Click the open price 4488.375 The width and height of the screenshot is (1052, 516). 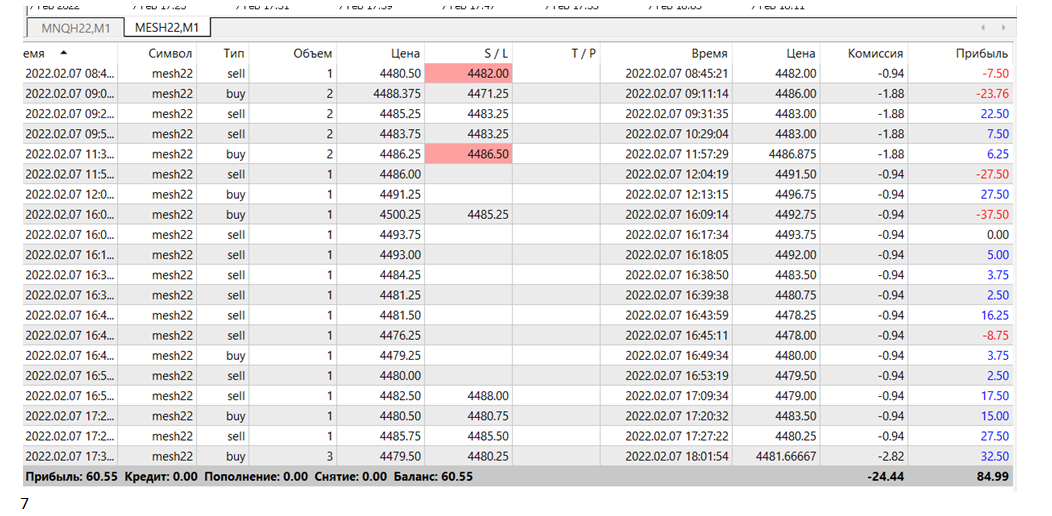coord(397,94)
